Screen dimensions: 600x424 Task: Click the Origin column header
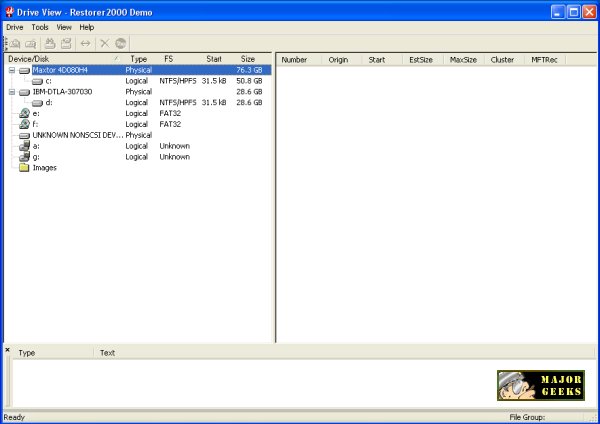tap(341, 60)
